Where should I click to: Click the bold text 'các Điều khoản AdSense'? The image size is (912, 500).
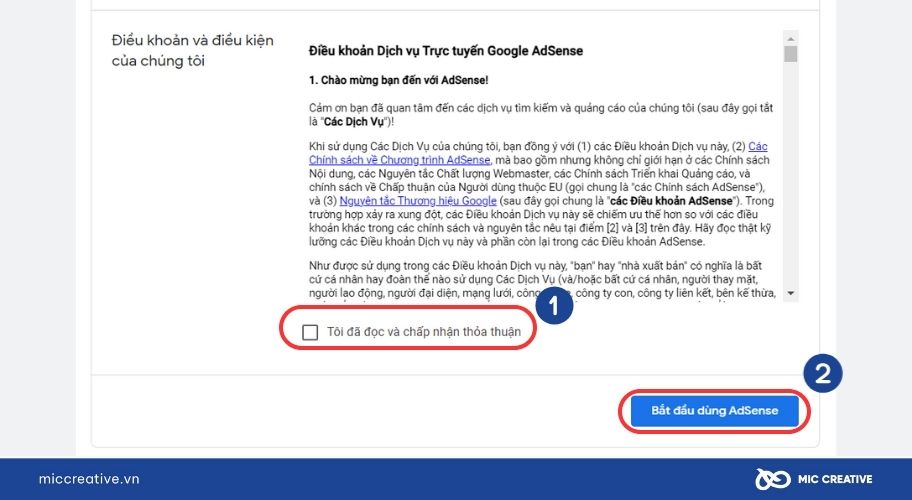click(x=672, y=201)
